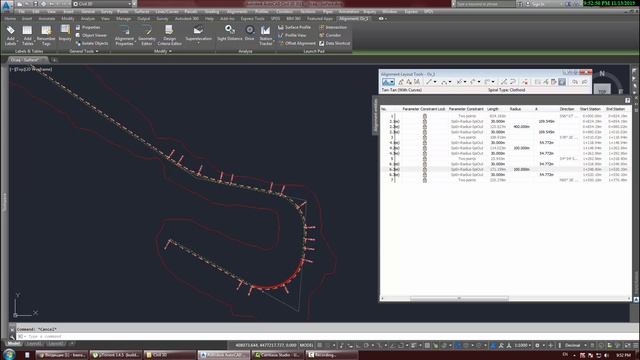
Task: Expand the General Tools panel
Action: point(84,51)
